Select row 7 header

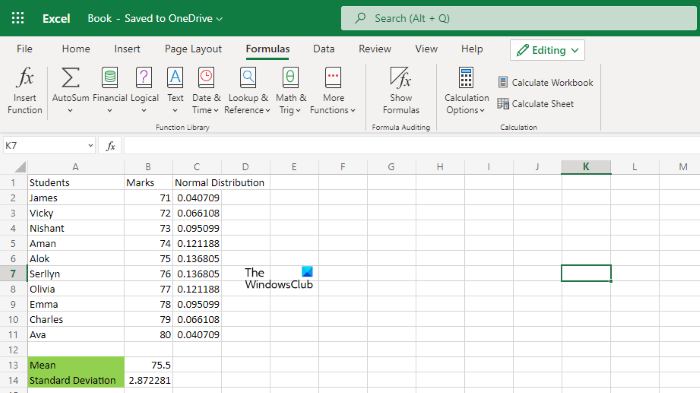pos(13,274)
